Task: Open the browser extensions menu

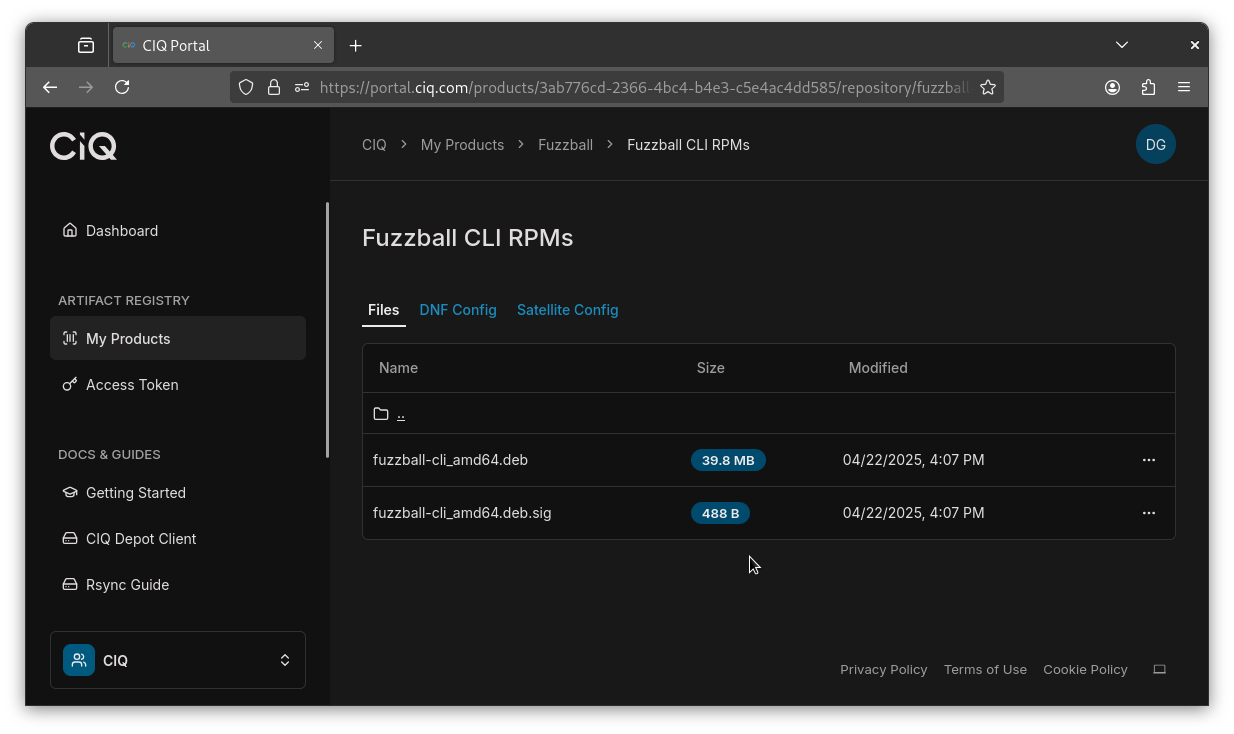Action: tap(1148, 87)
